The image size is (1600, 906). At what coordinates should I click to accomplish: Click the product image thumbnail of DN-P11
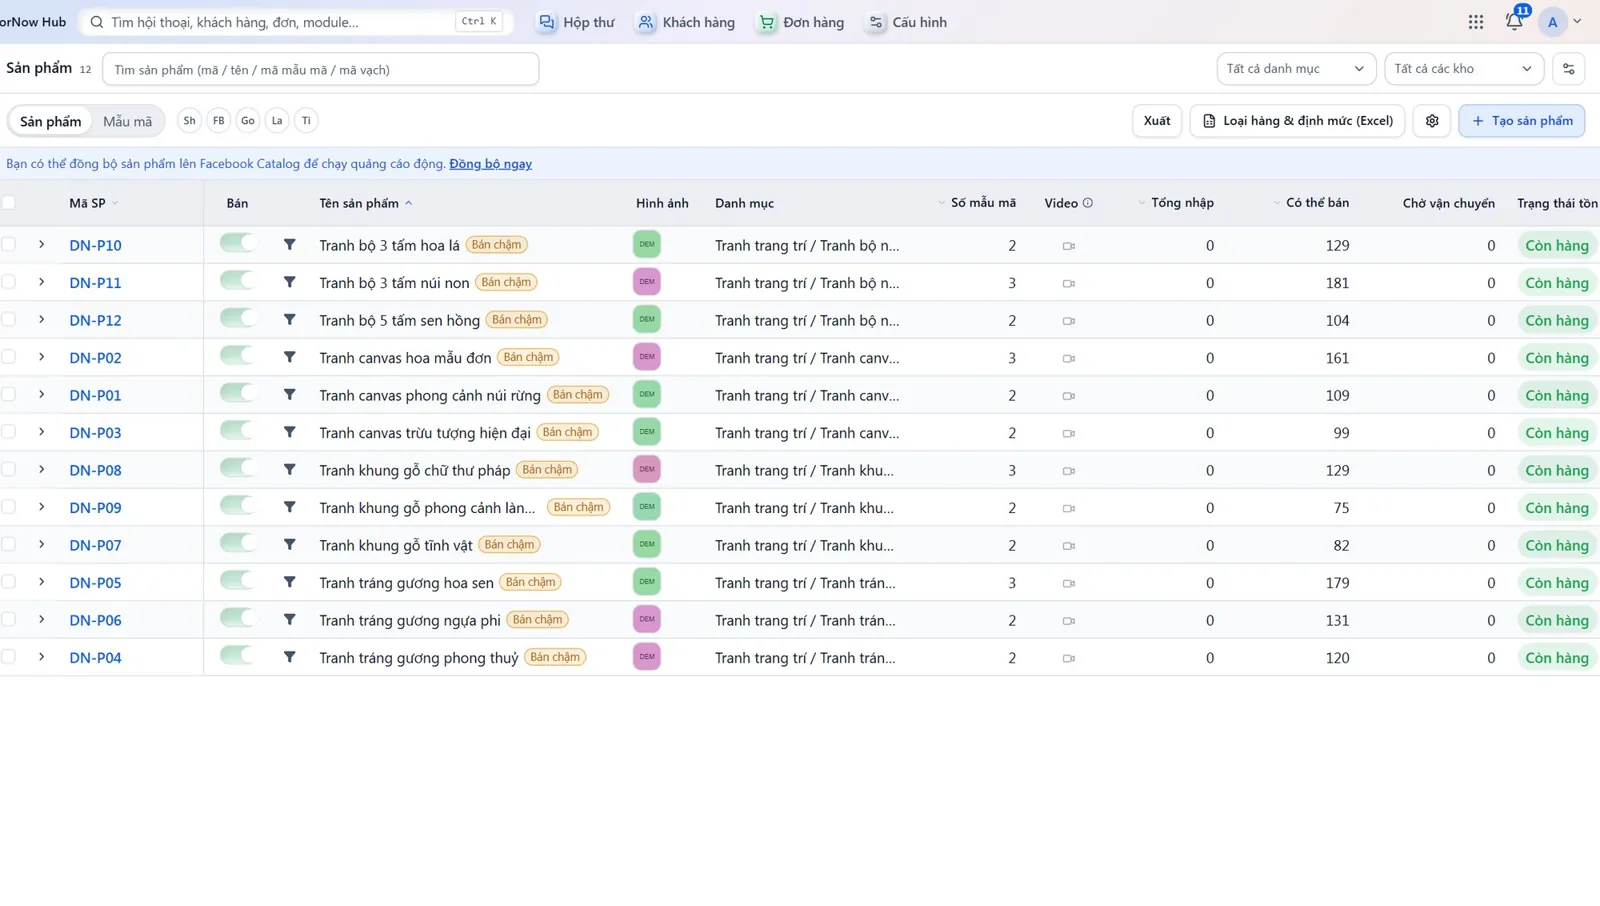647,282
